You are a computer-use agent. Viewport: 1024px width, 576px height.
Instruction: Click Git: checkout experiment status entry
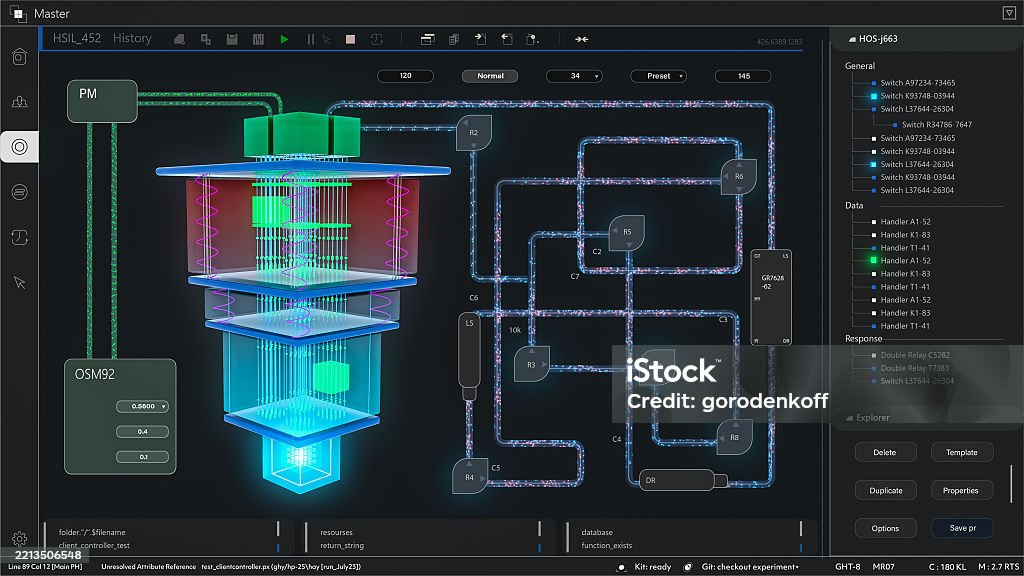(750, 567)
